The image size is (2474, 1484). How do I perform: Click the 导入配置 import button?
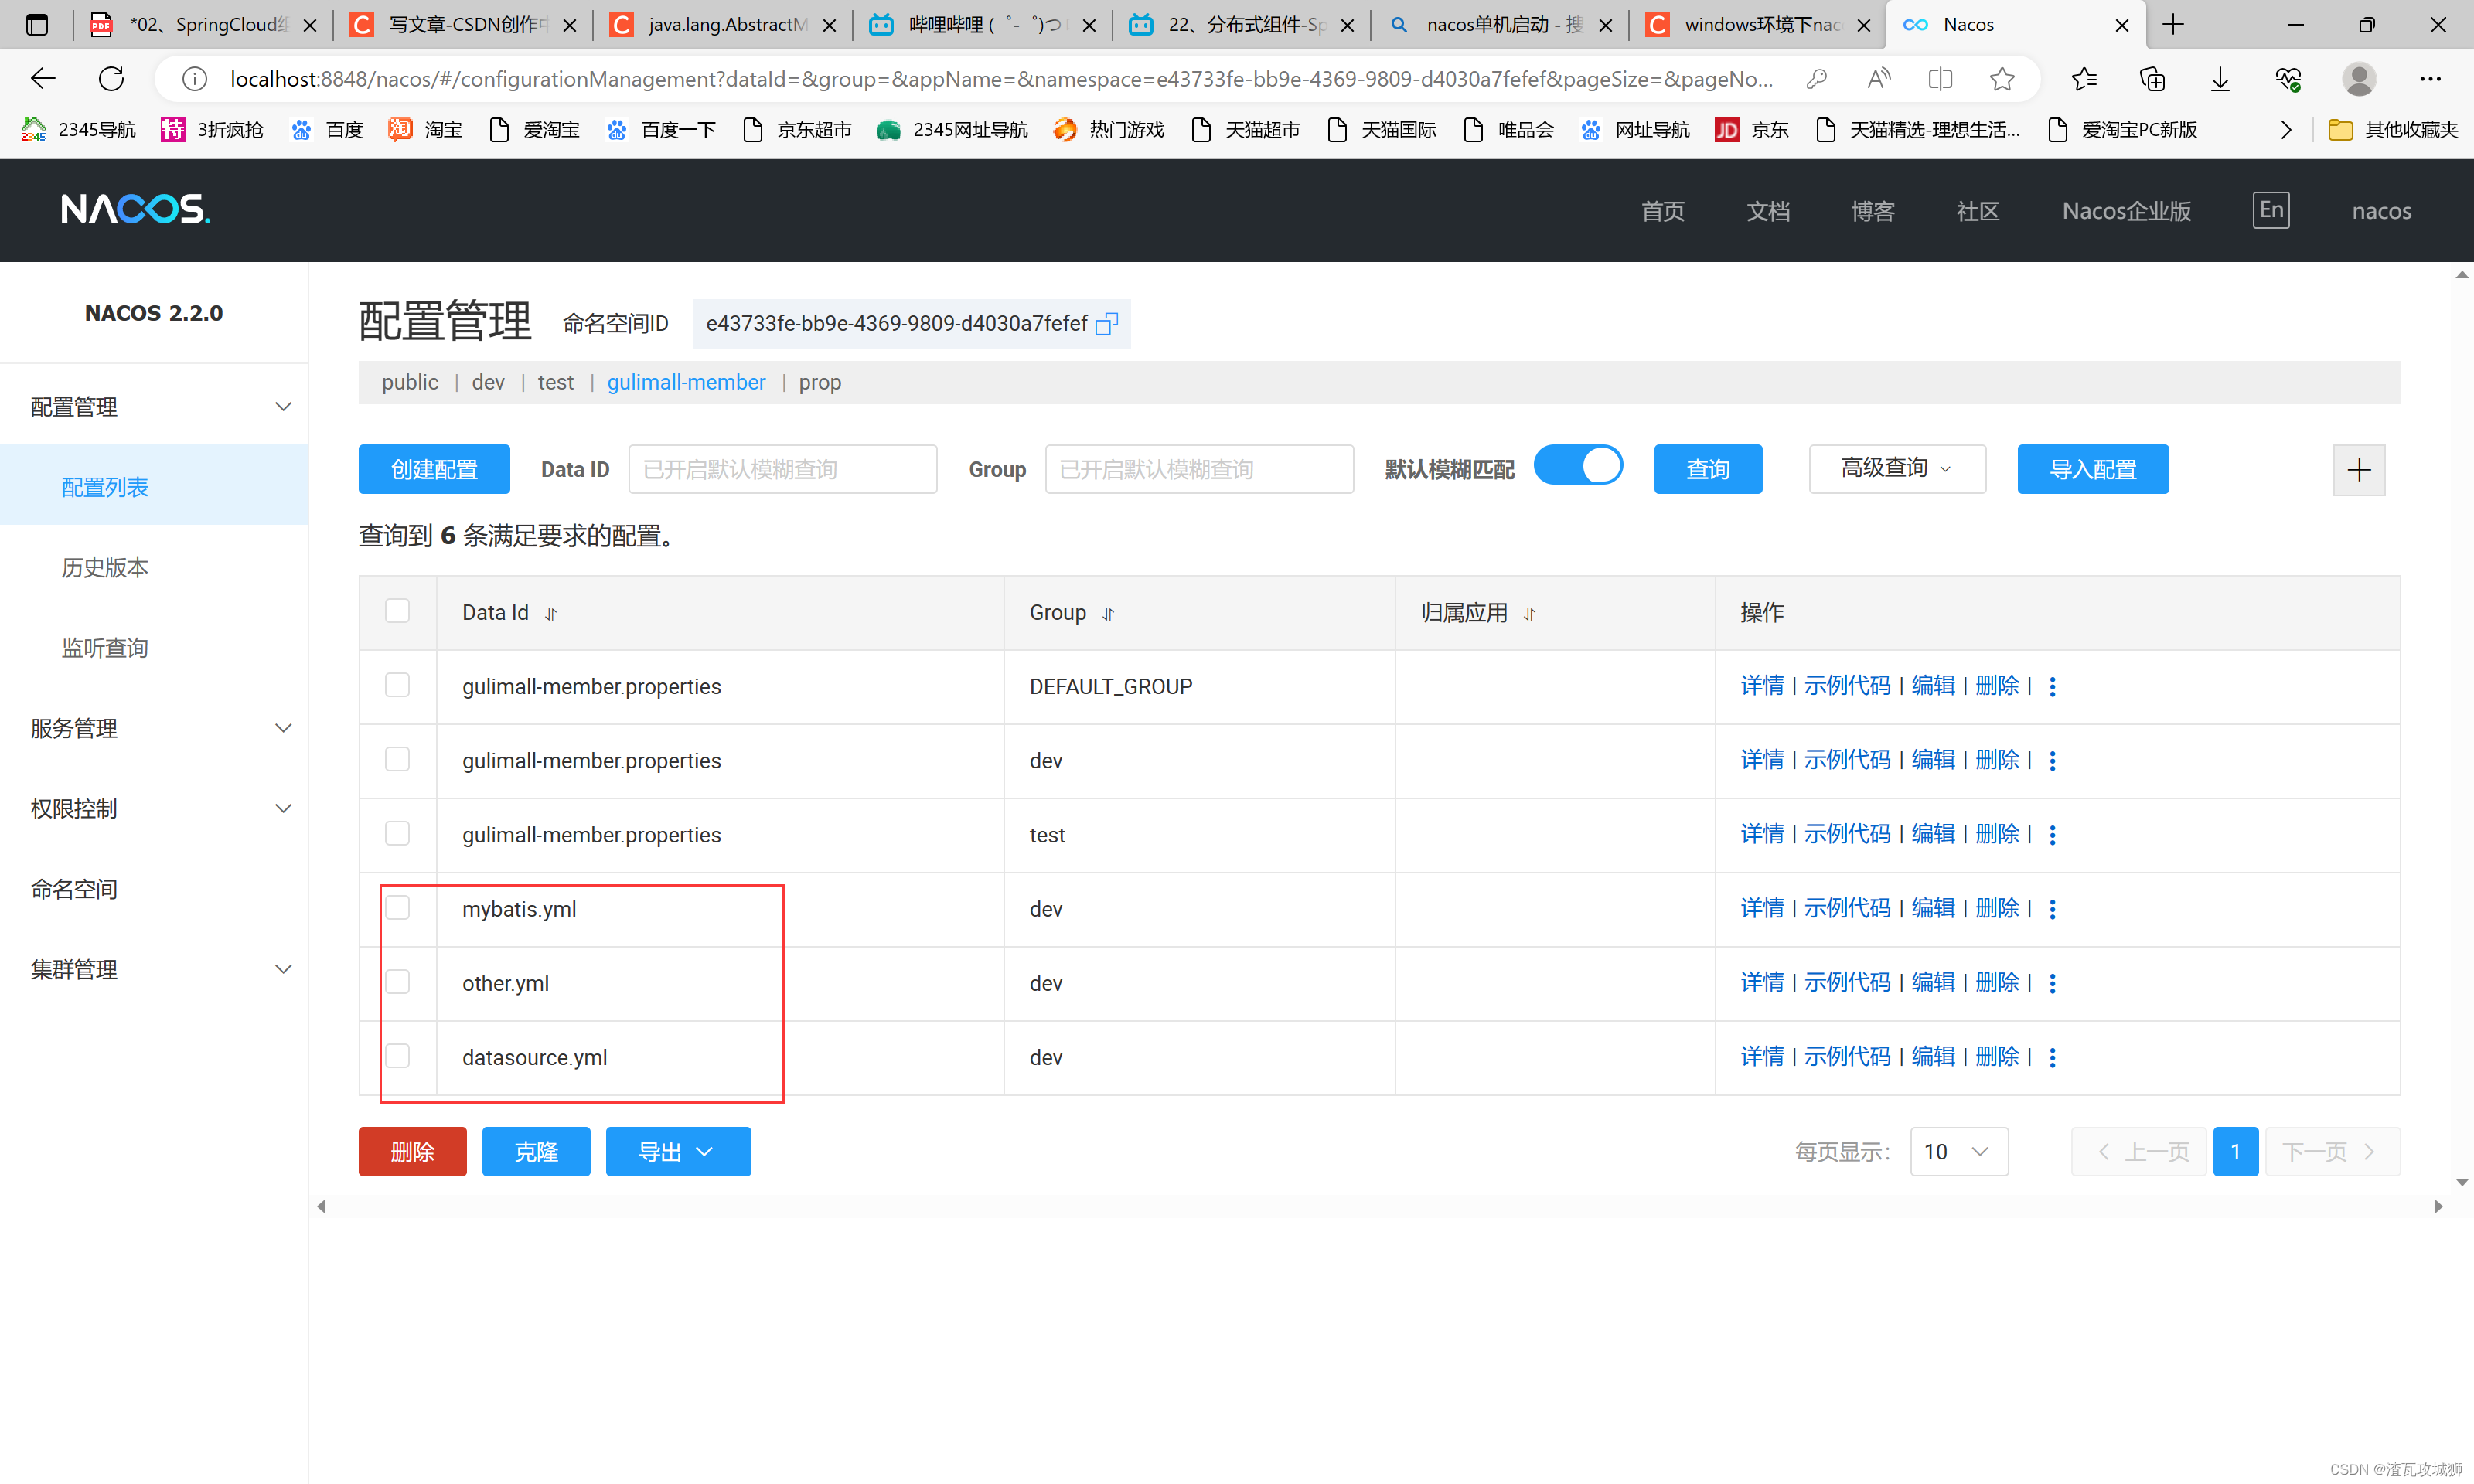[2092, 469]
